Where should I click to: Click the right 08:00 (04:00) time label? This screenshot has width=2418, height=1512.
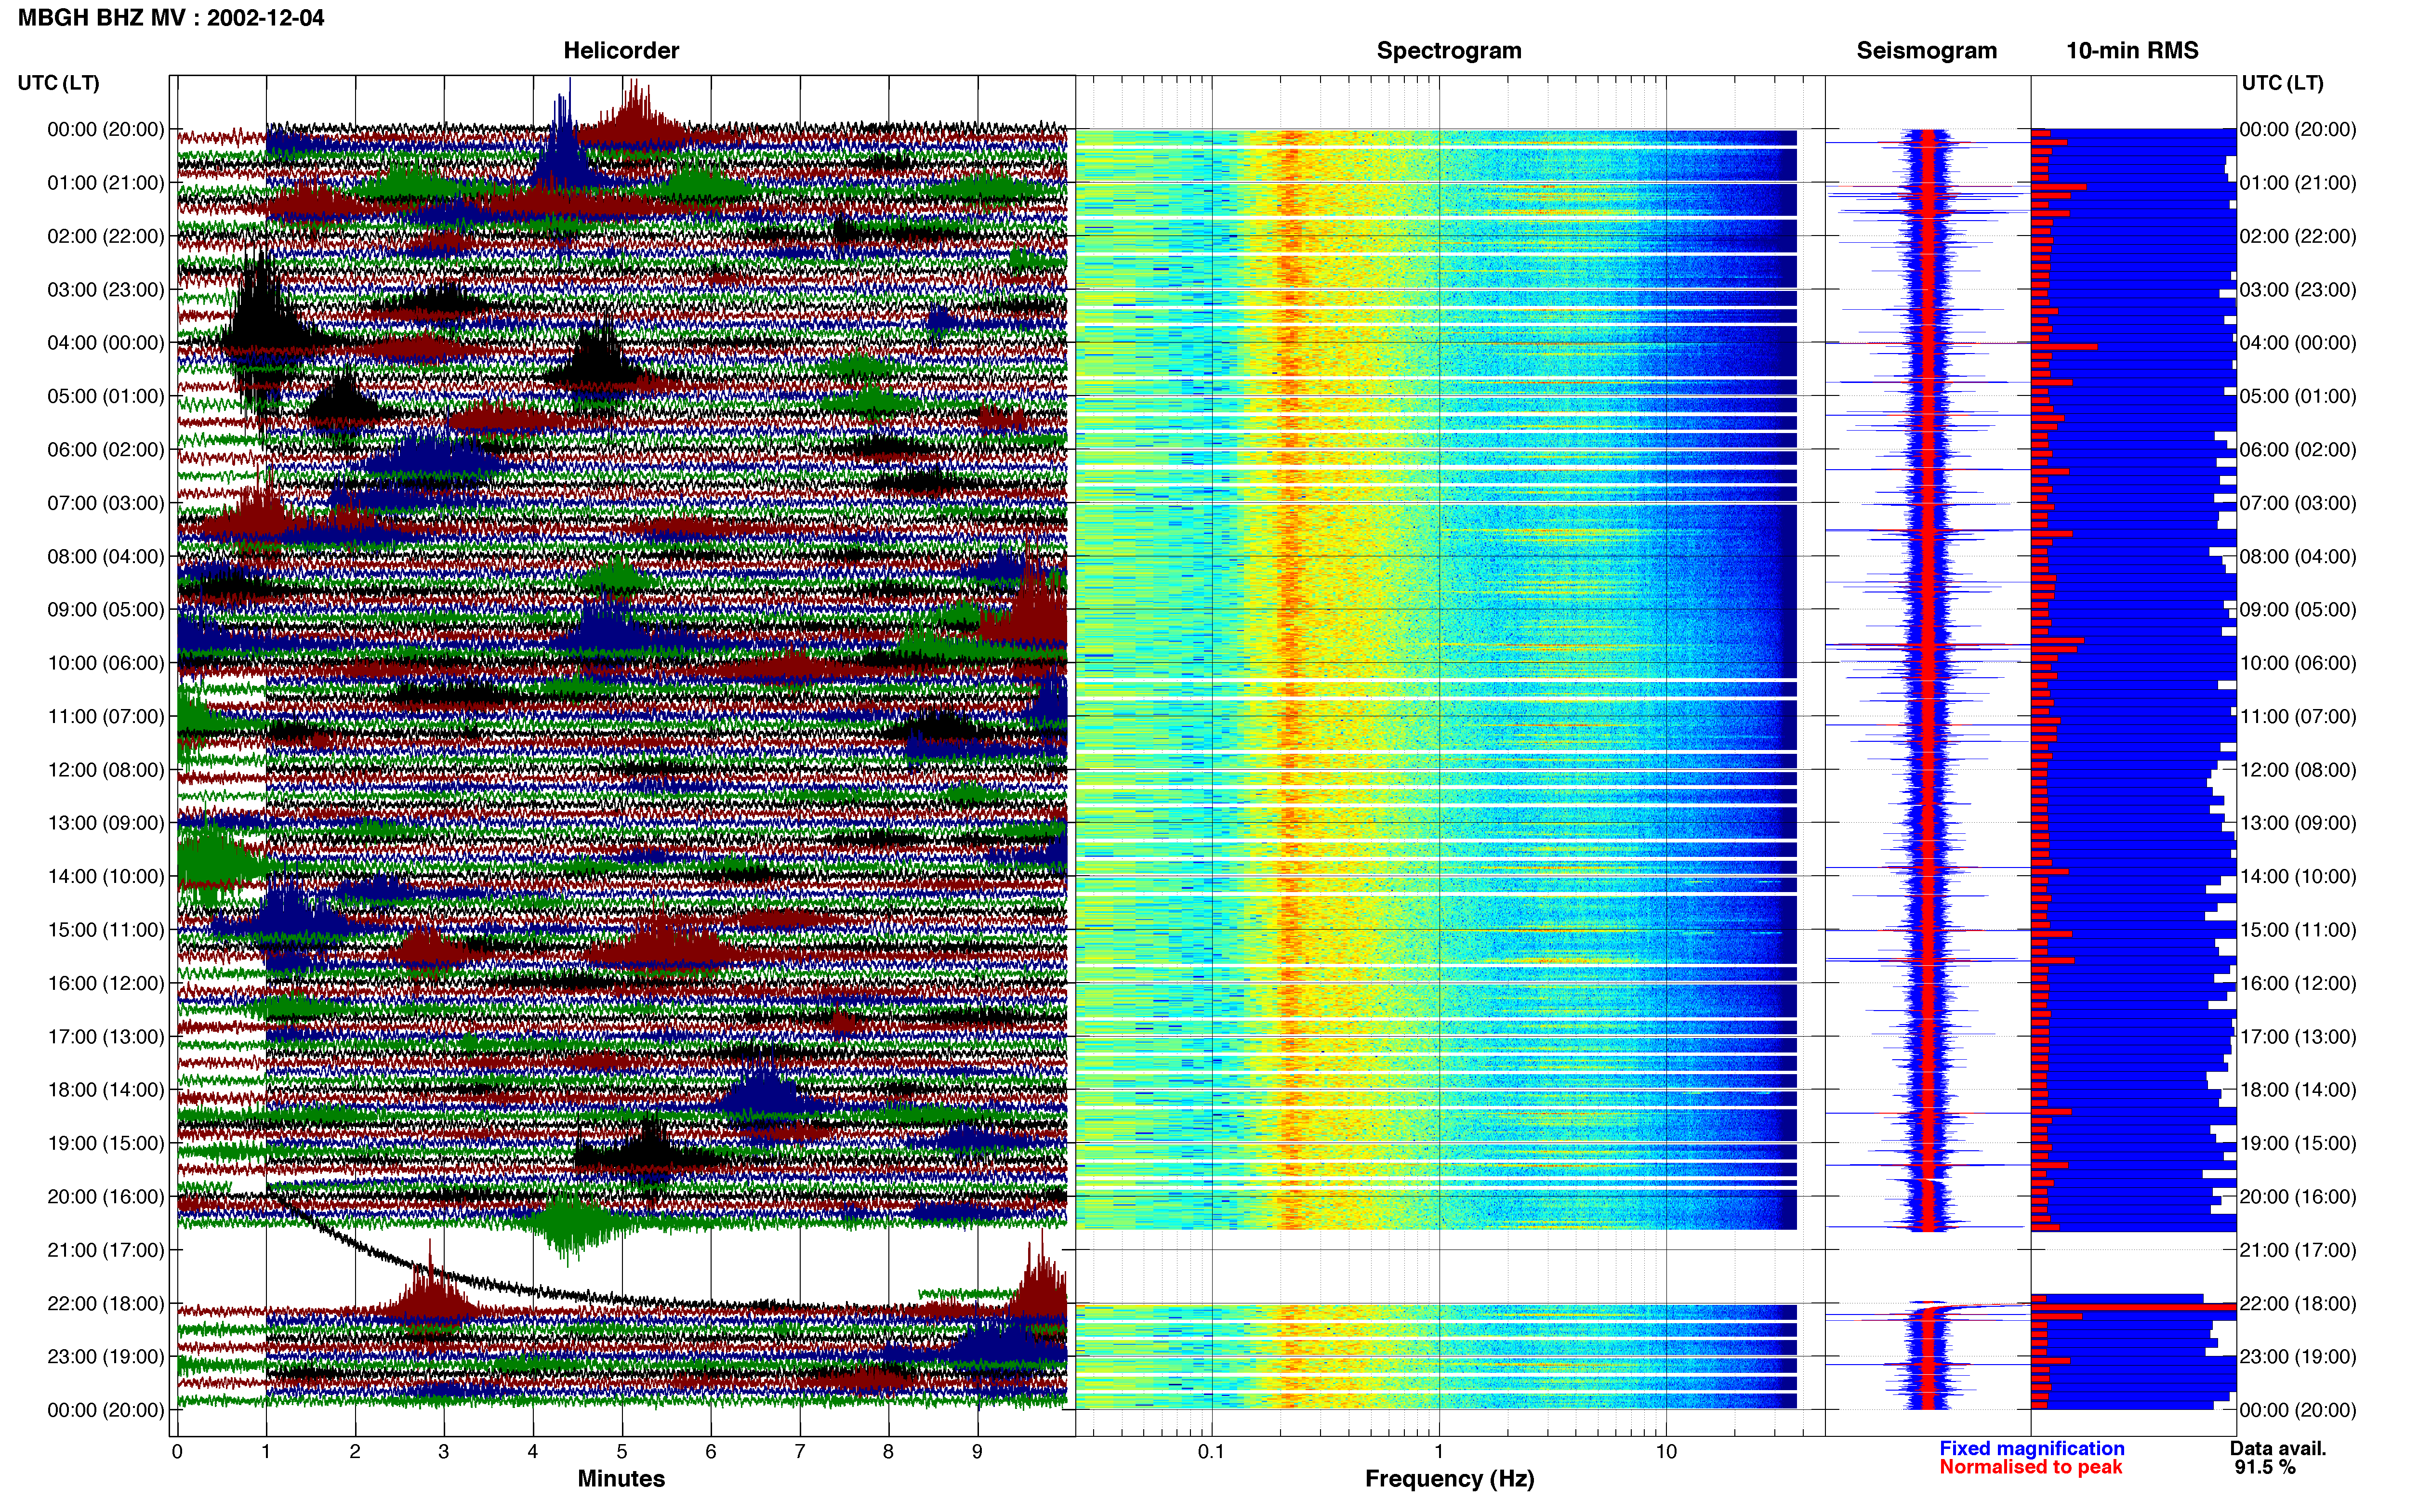tap(2298, 556)
